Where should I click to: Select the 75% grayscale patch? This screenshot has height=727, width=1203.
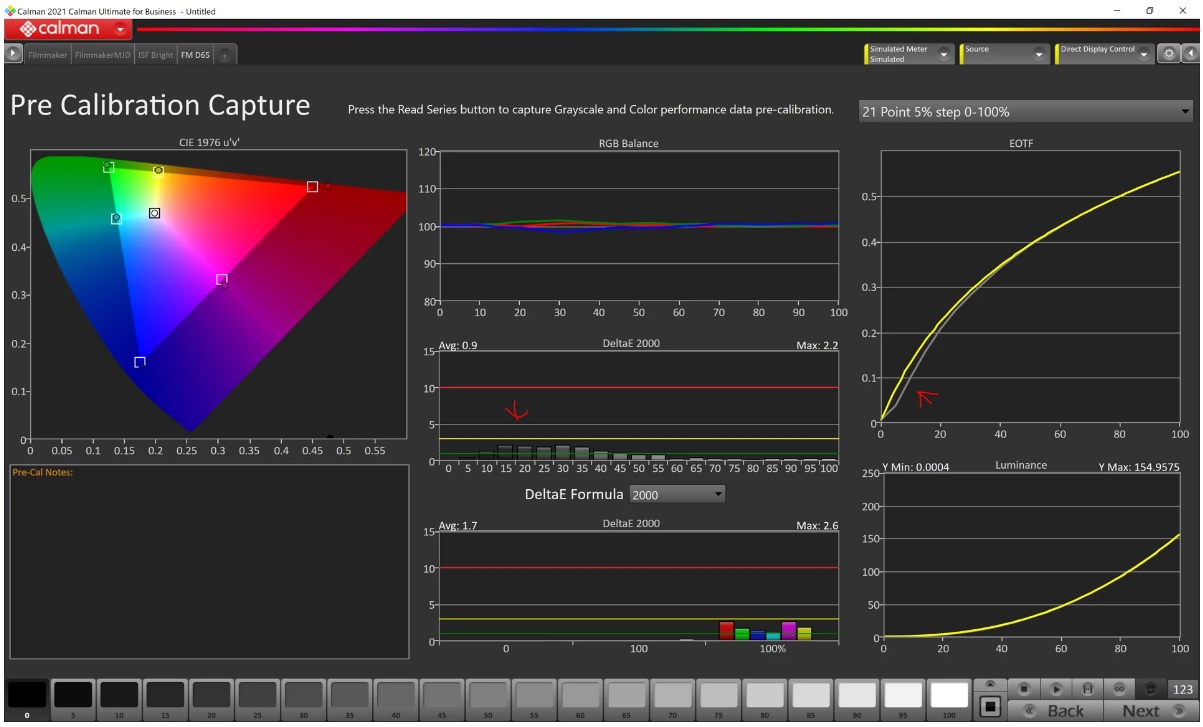point(718,698)
